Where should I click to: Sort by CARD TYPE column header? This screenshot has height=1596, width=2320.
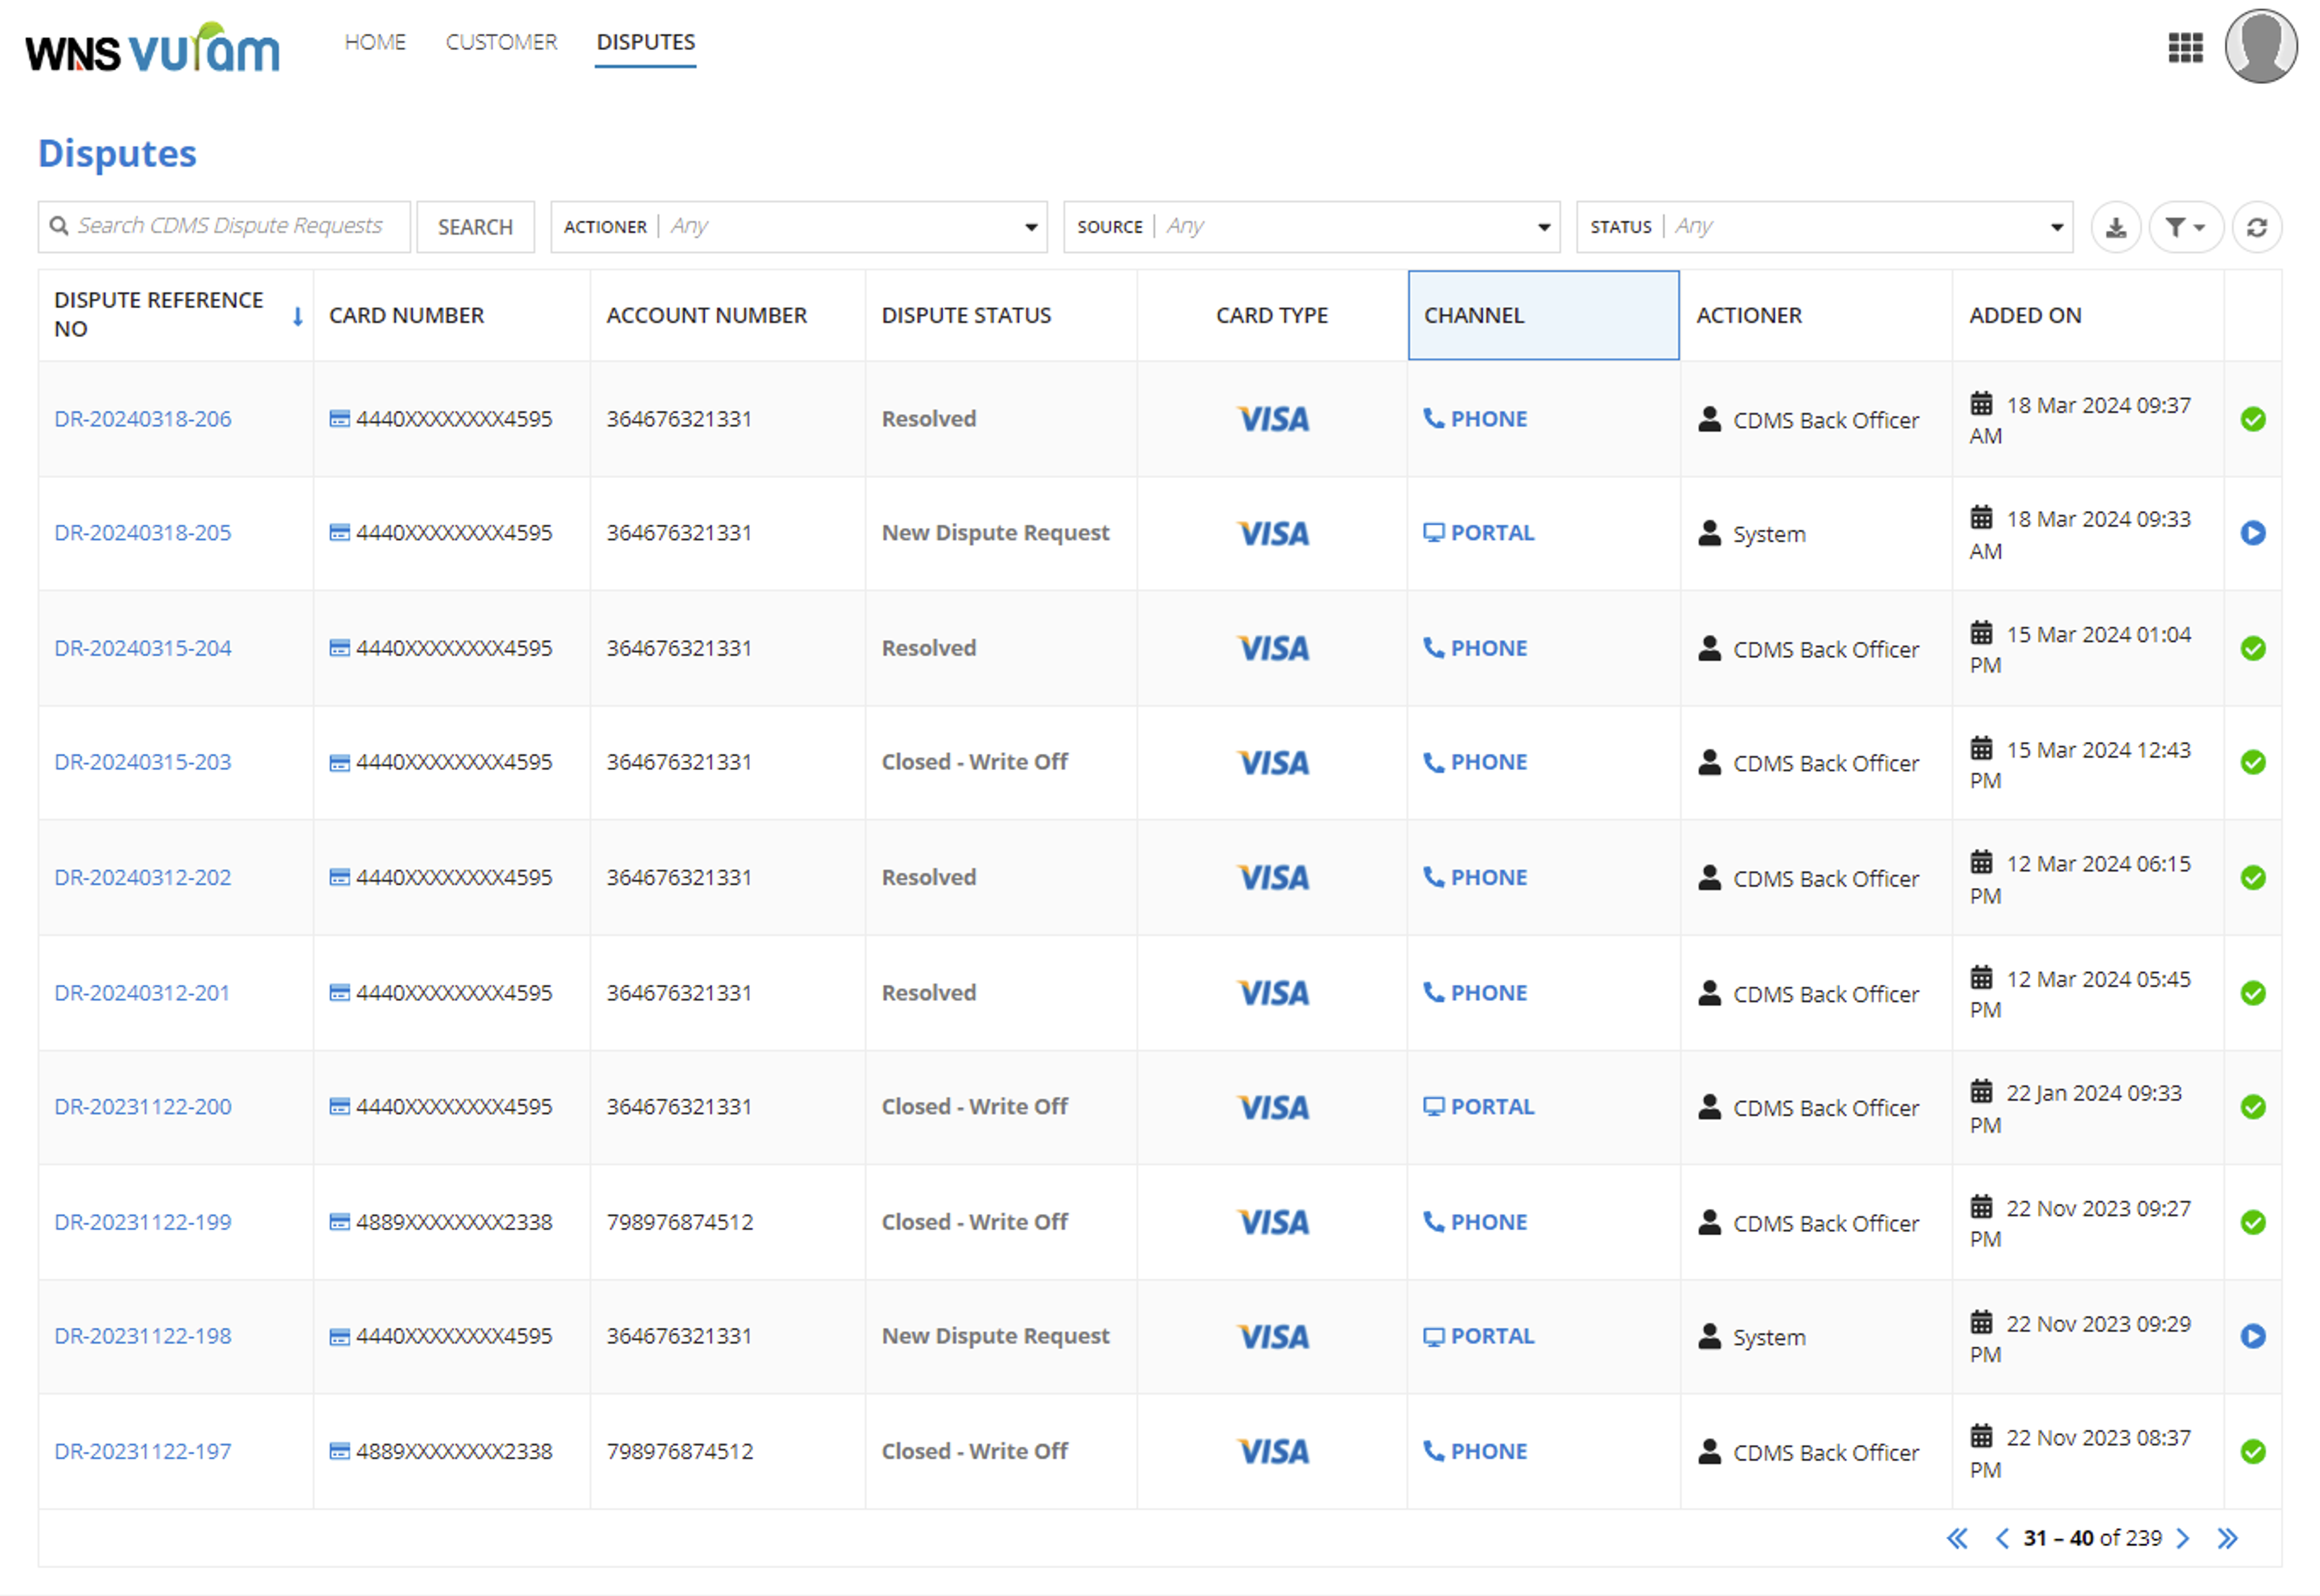[1272, 315]
